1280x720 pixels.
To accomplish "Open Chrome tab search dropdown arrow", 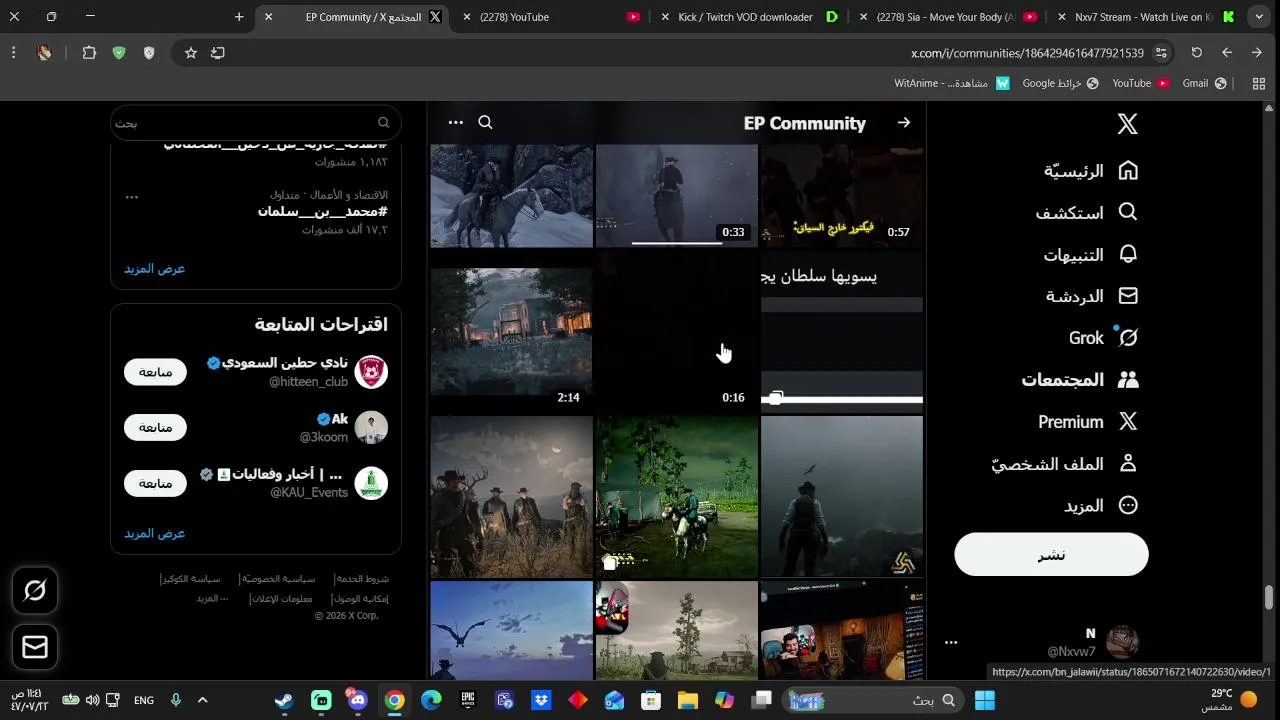I will click(1259, 17).
